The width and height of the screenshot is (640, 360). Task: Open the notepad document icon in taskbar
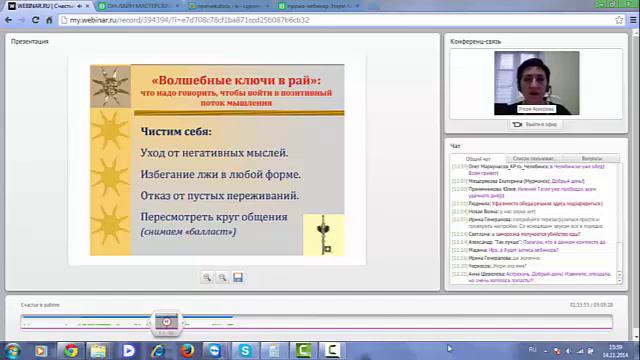(x=274, y=351)
